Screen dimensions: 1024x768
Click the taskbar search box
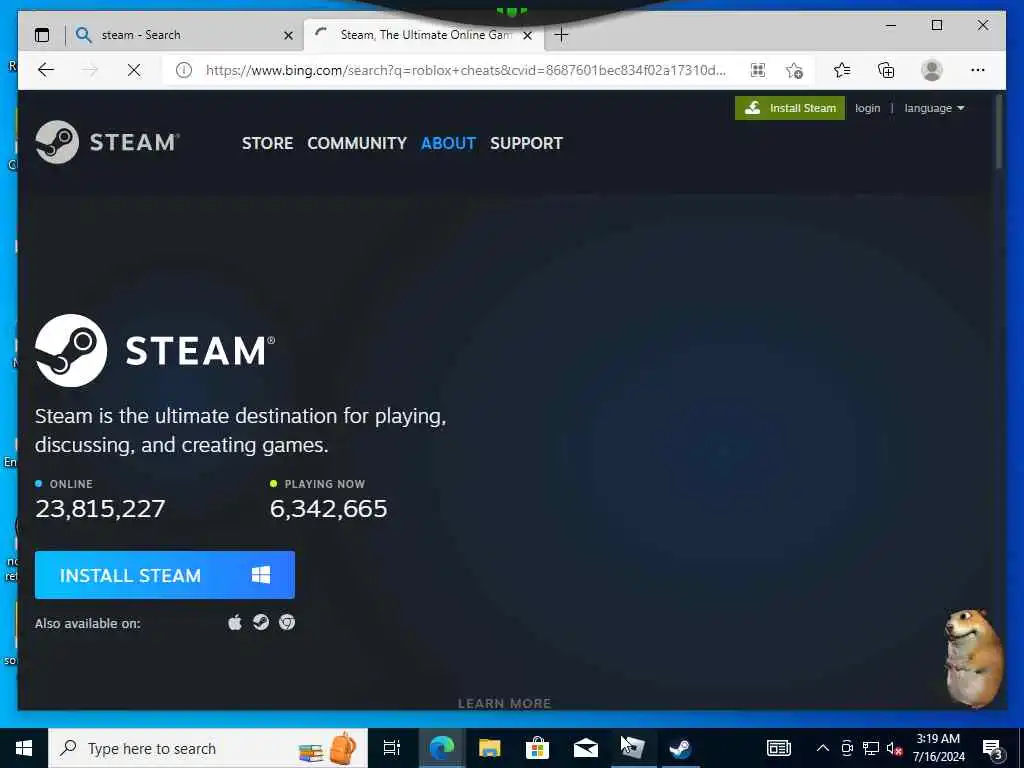(208, 748)
